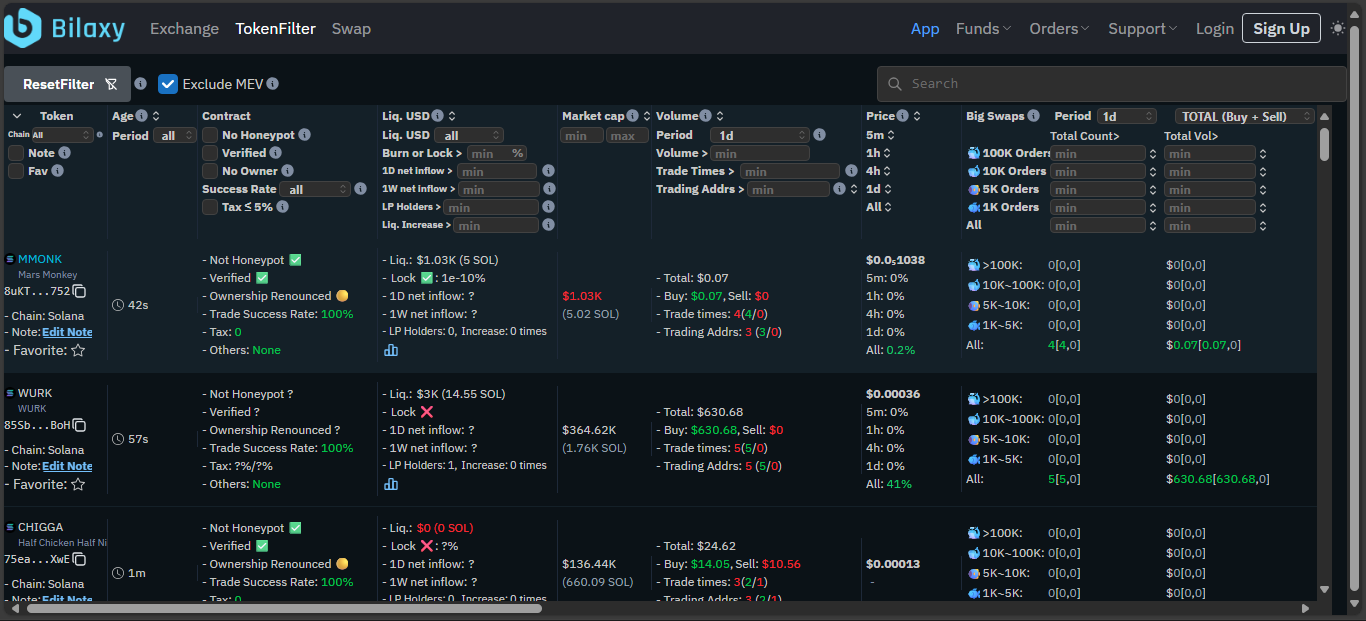Click the ResetFilter button

[67, 85]
